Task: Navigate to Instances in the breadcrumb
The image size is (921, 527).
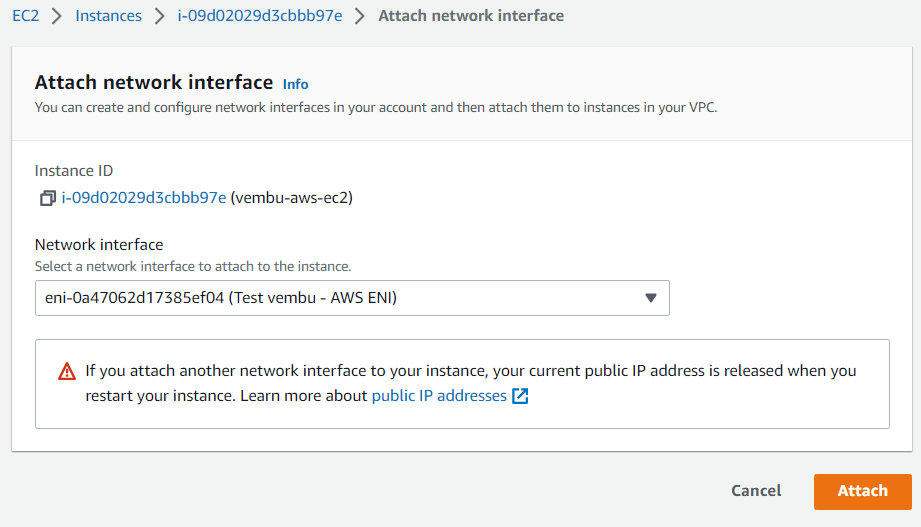Action: coord(109,16)
